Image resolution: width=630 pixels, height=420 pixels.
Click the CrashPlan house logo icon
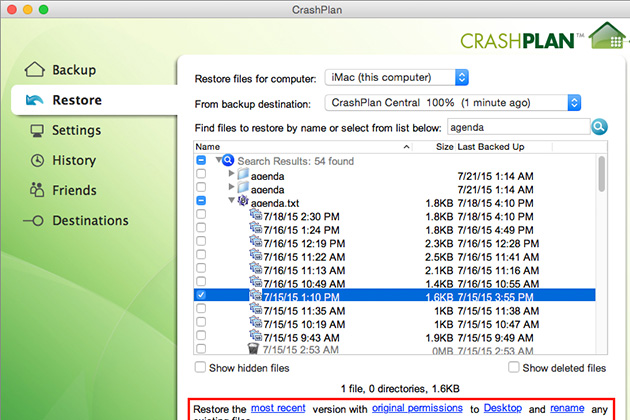[x=608, y=36]
